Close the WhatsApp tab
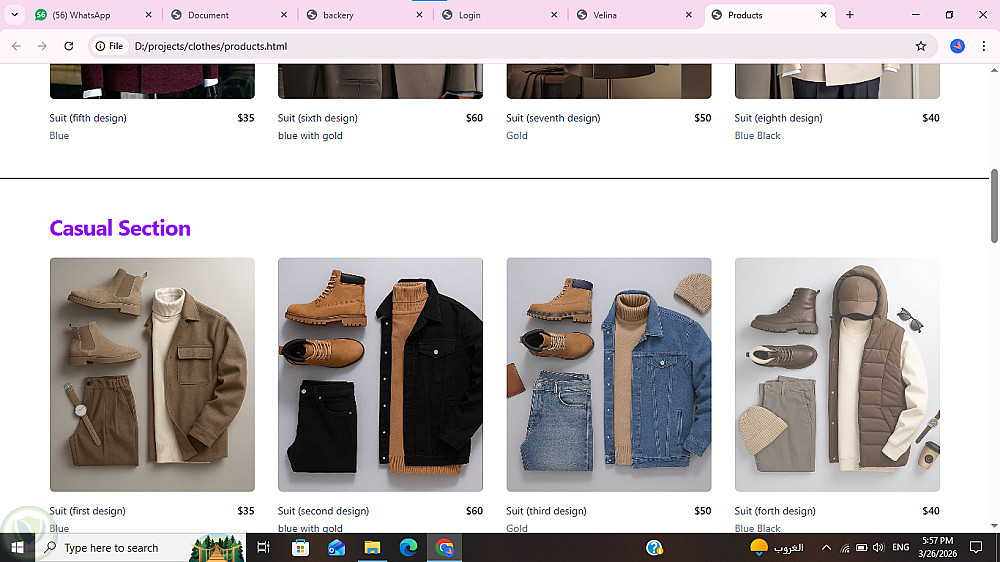This screenshot has height=562, width=1000. coord(149,15)
